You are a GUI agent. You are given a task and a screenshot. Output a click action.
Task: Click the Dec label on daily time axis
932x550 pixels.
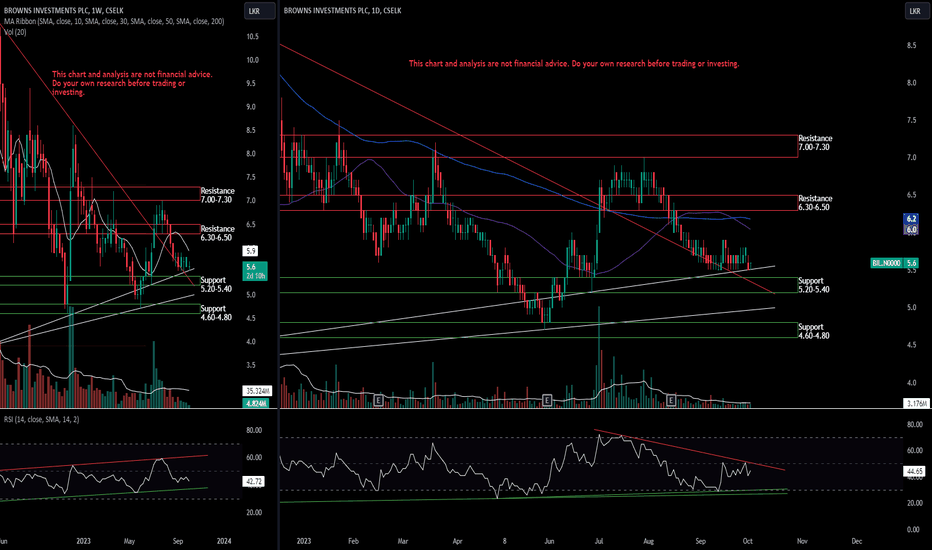pos(857,541)
